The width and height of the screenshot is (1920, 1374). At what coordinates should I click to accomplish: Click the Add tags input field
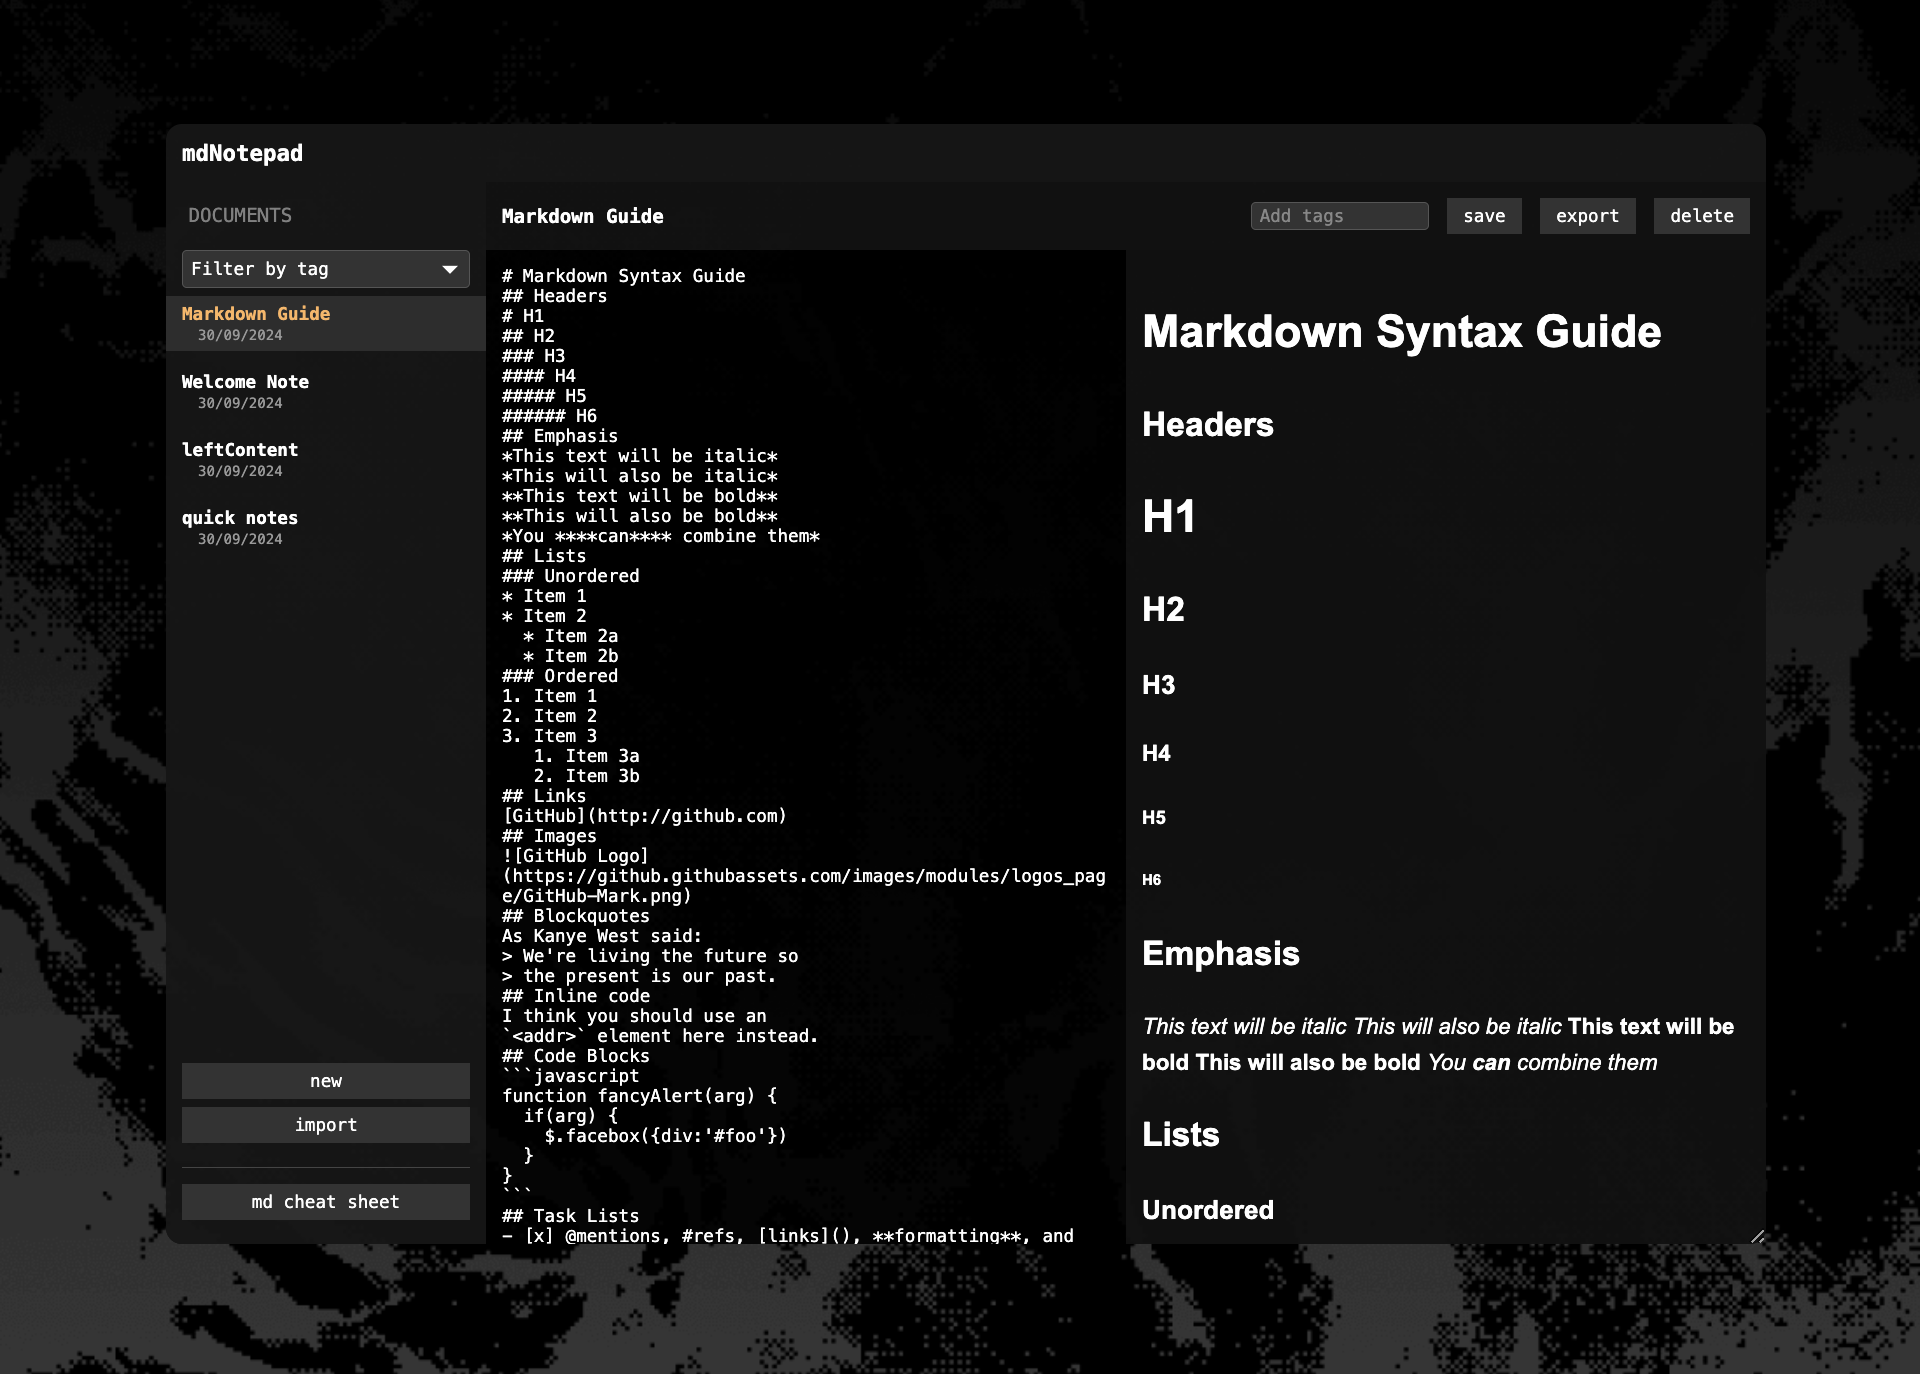point(1339,216)
